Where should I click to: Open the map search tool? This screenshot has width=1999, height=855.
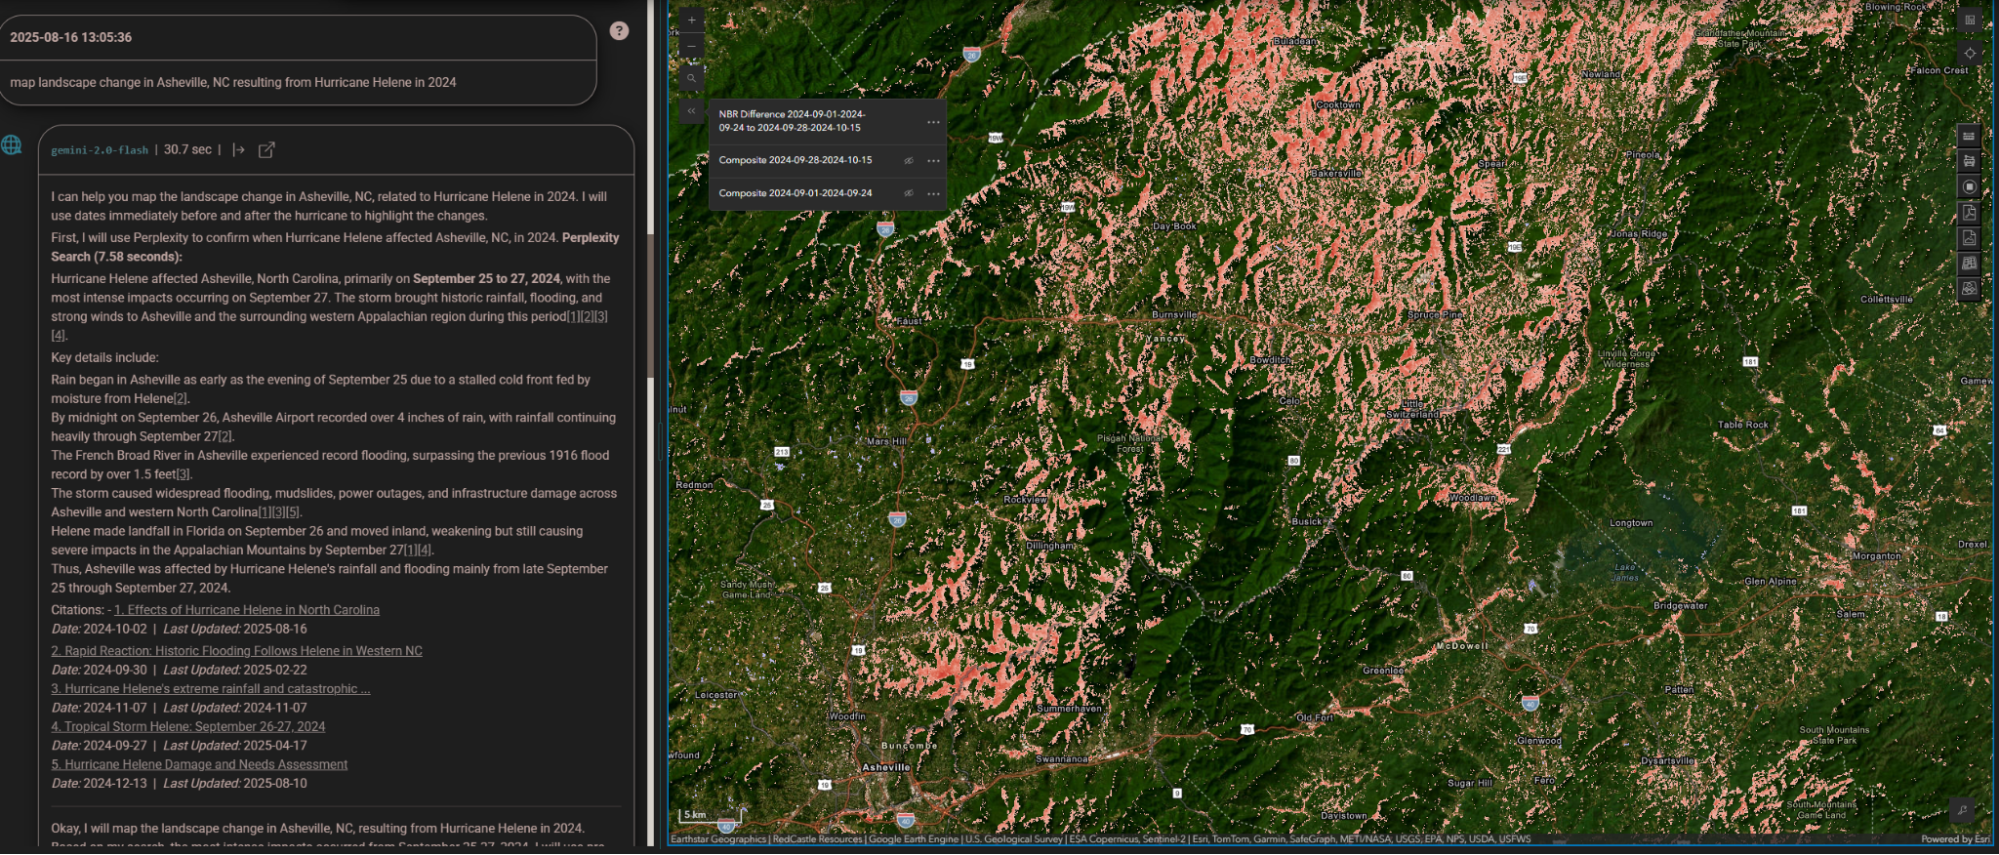pyautogui.click(x=691, y=78)
